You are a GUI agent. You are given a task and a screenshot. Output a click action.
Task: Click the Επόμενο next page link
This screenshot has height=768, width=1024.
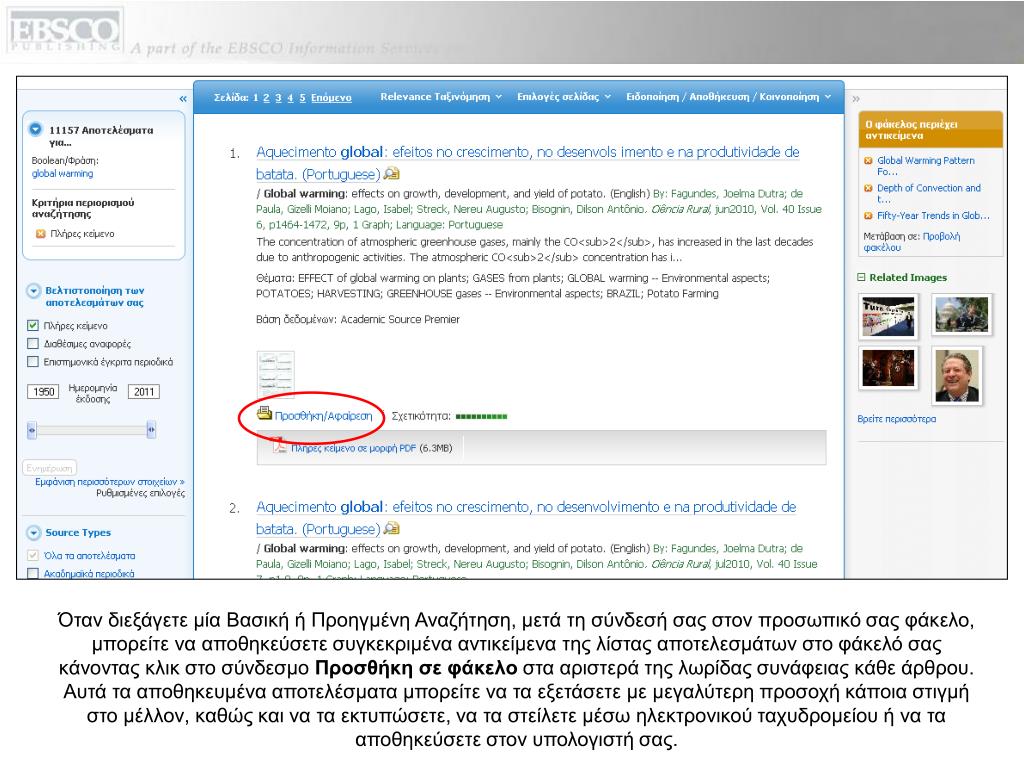coord(331,98)
